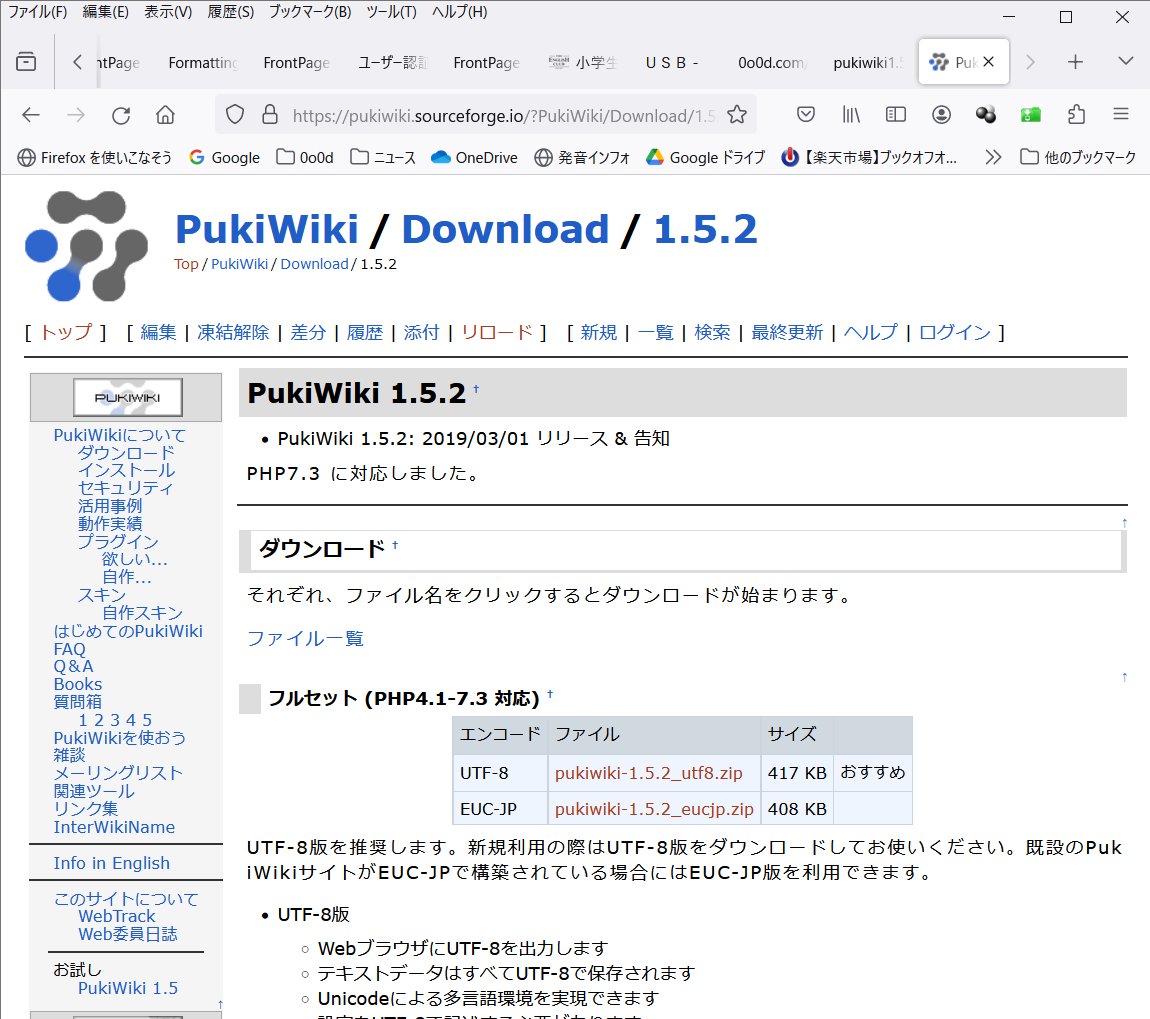
Task: Click the URL address bar
Action: click(x=500, y=115)
